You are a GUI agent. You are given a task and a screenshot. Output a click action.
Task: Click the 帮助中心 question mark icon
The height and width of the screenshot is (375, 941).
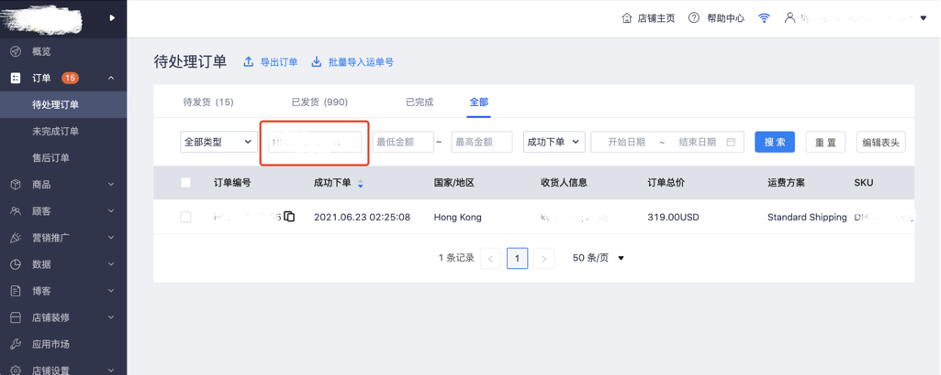click(x=694, y=18)
